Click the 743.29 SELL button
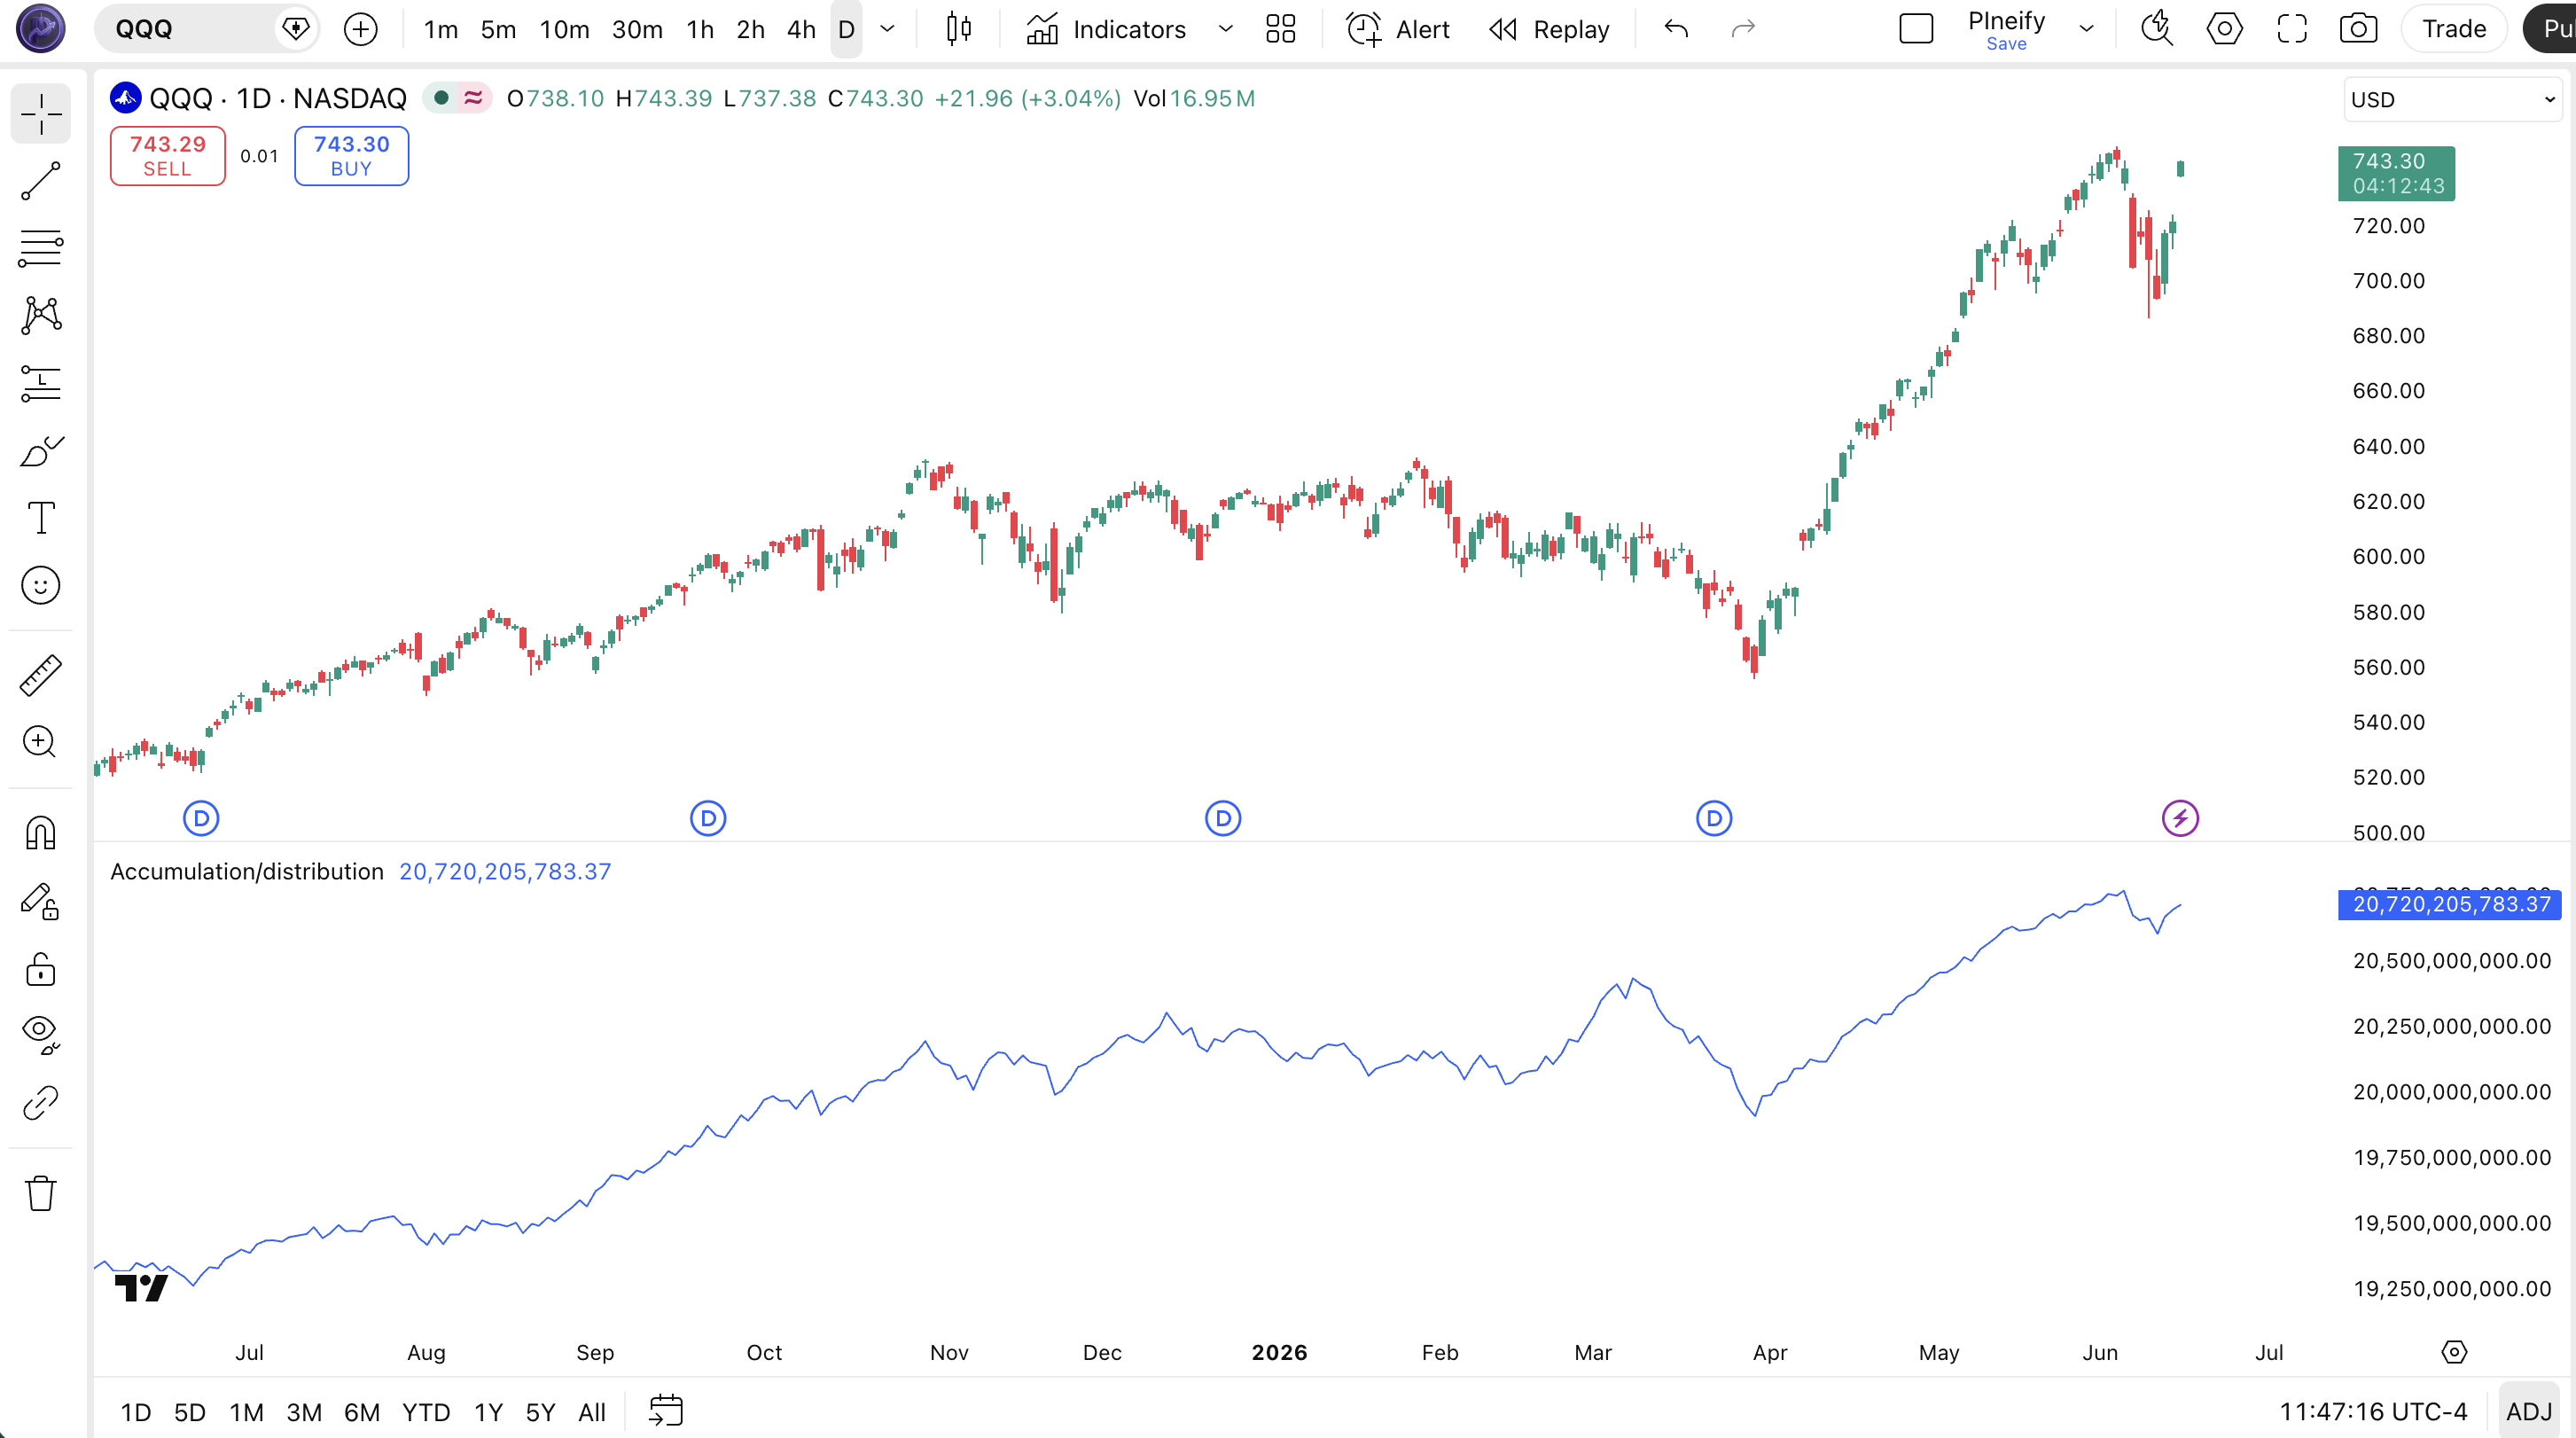2576x1438 pixels. pos(168,156)
